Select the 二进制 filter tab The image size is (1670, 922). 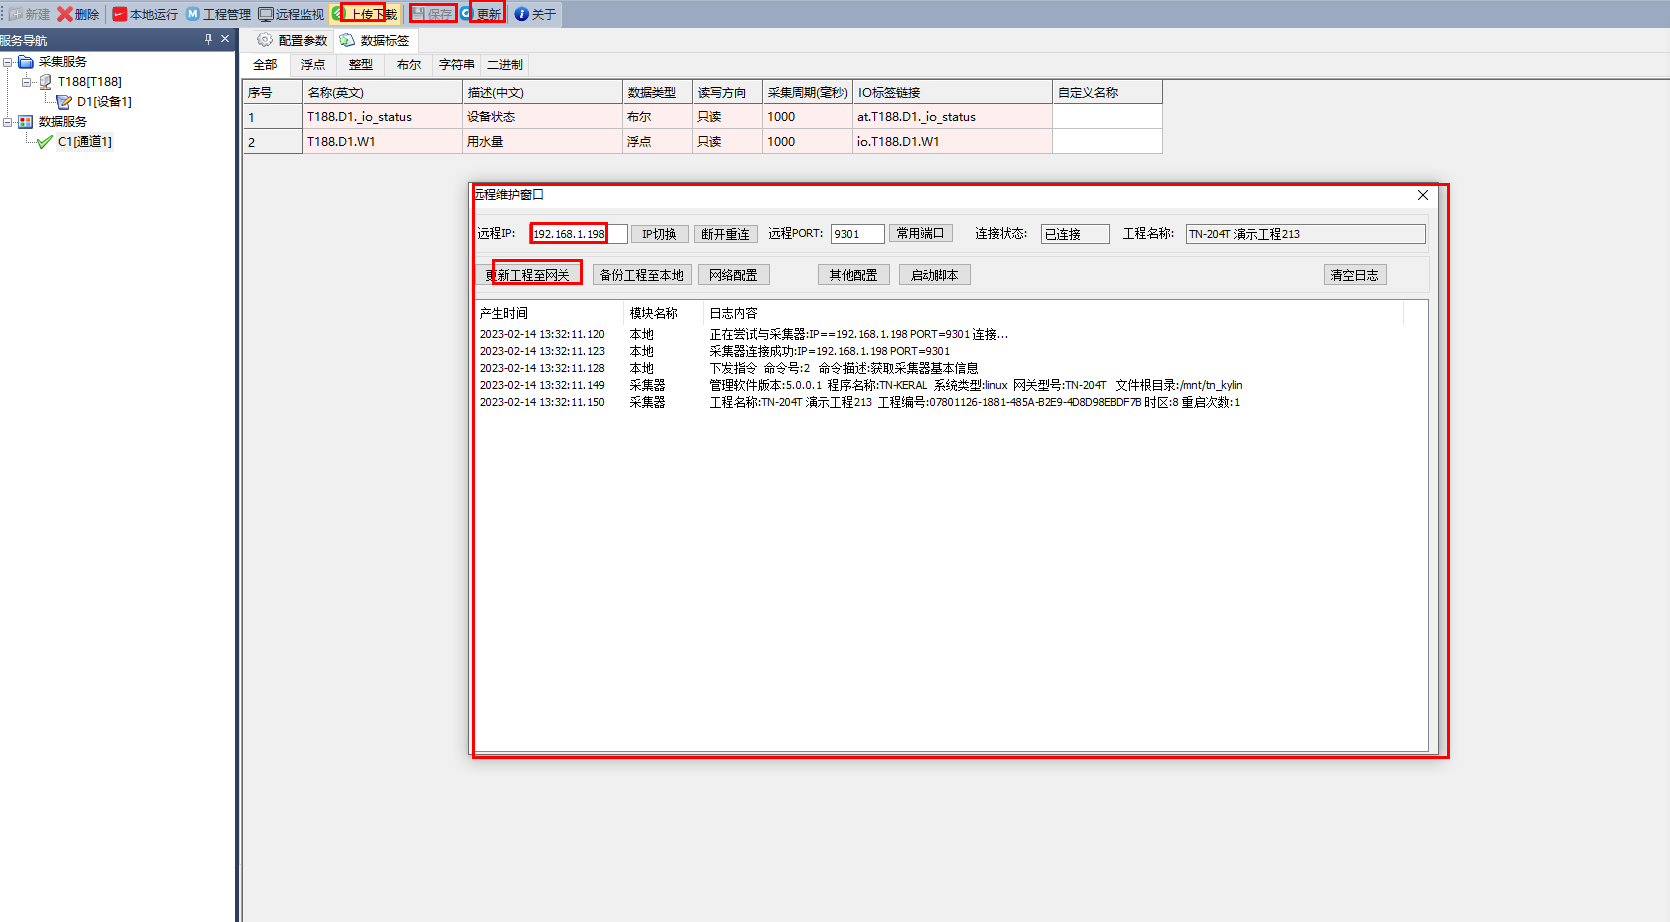pos(505,65)
